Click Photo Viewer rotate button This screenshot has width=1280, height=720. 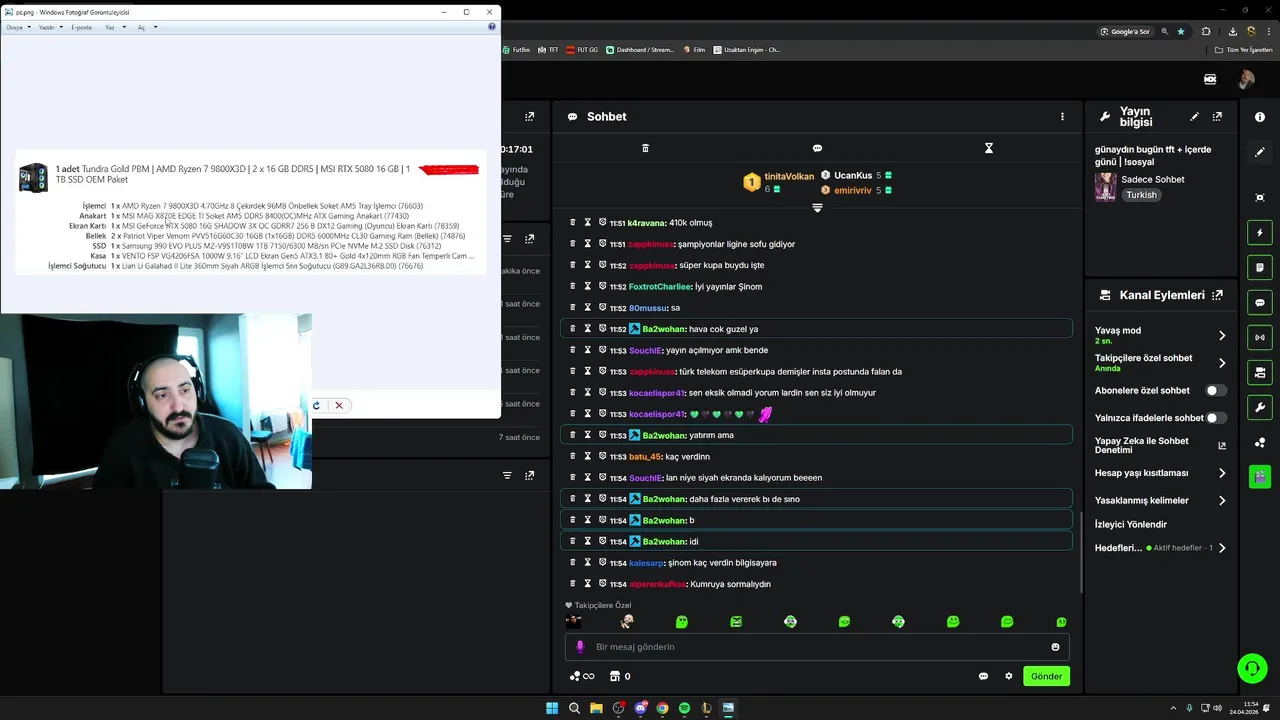tap(316, 405)
